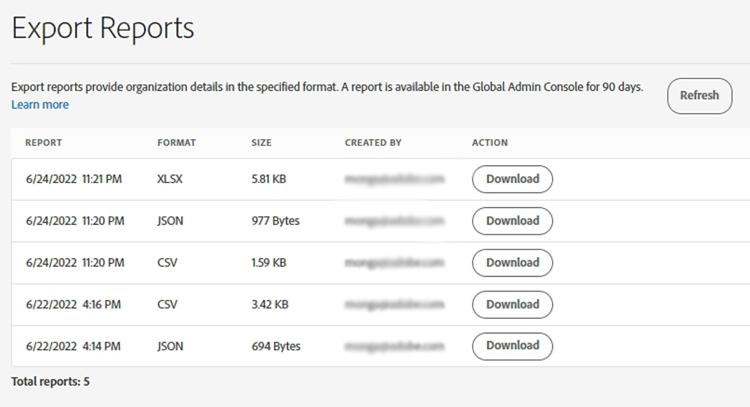Click the ACTION column header
The image size is (750, 407).
click(x=490, y=143)
